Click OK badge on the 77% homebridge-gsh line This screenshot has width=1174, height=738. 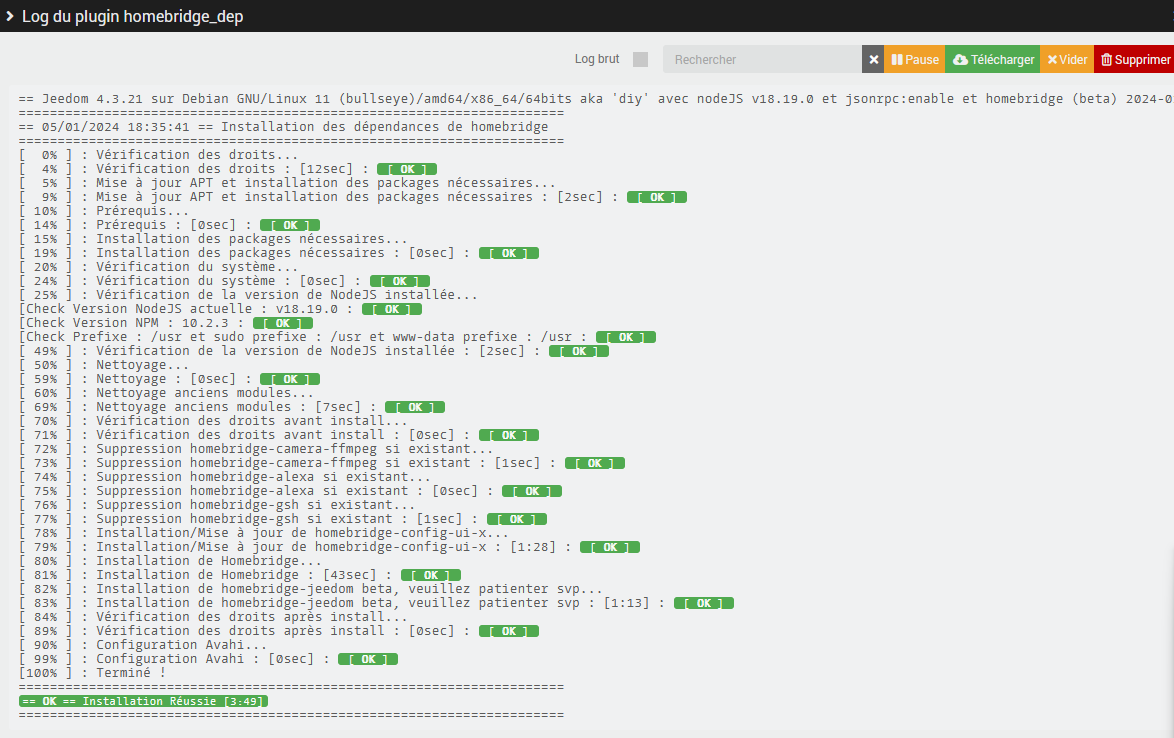click(x=517, y=519)
